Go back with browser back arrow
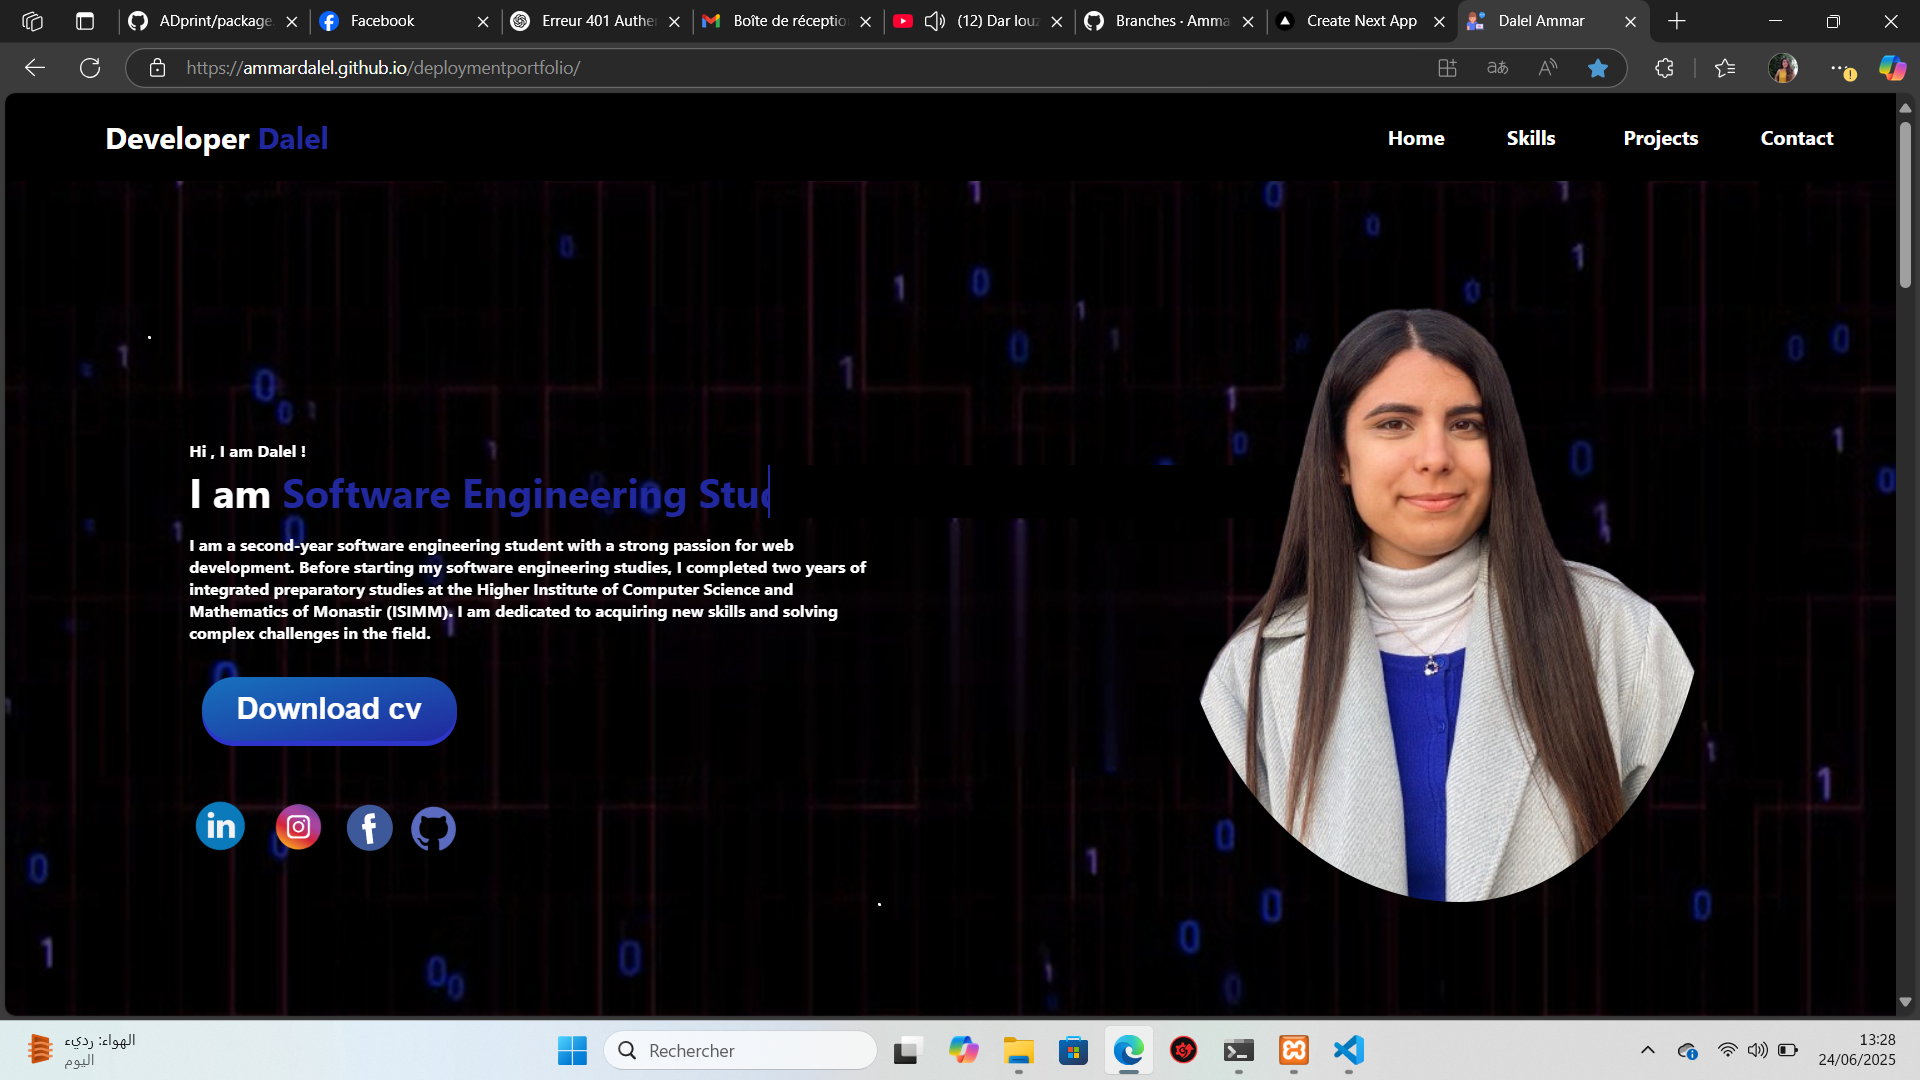The height and width of the screenshot is (1080, 1920). click(35, 68)
